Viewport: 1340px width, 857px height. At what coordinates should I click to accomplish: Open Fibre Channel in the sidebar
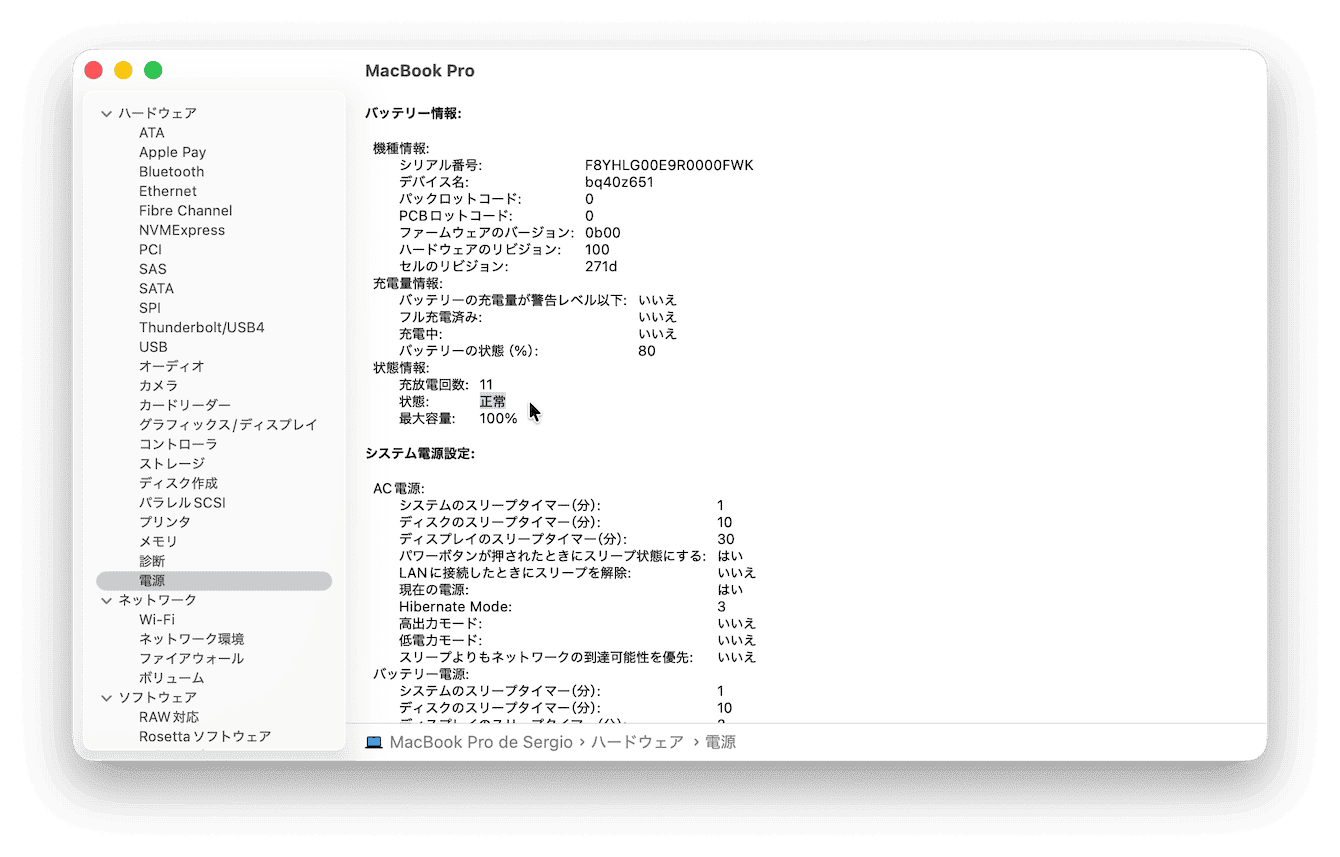coord(185,211)
